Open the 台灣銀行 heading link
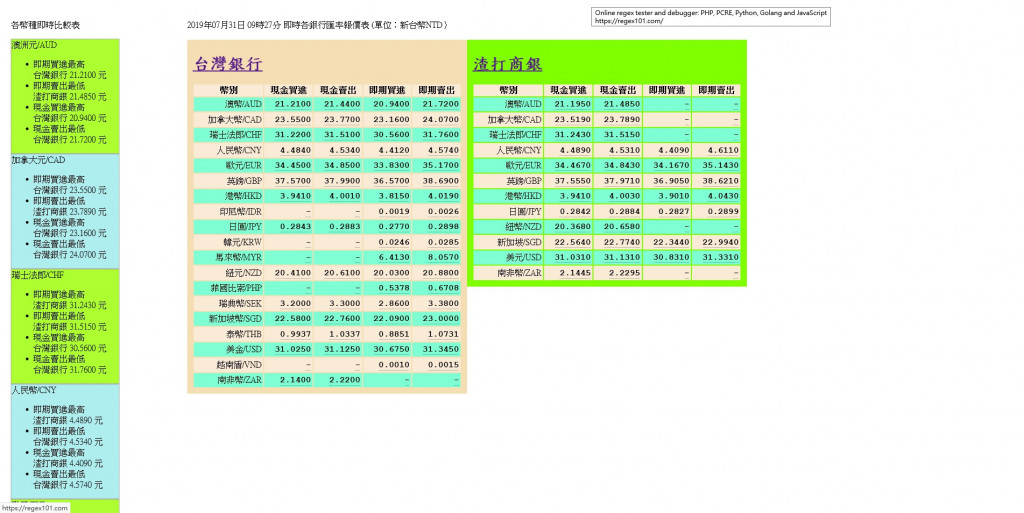 228,64
